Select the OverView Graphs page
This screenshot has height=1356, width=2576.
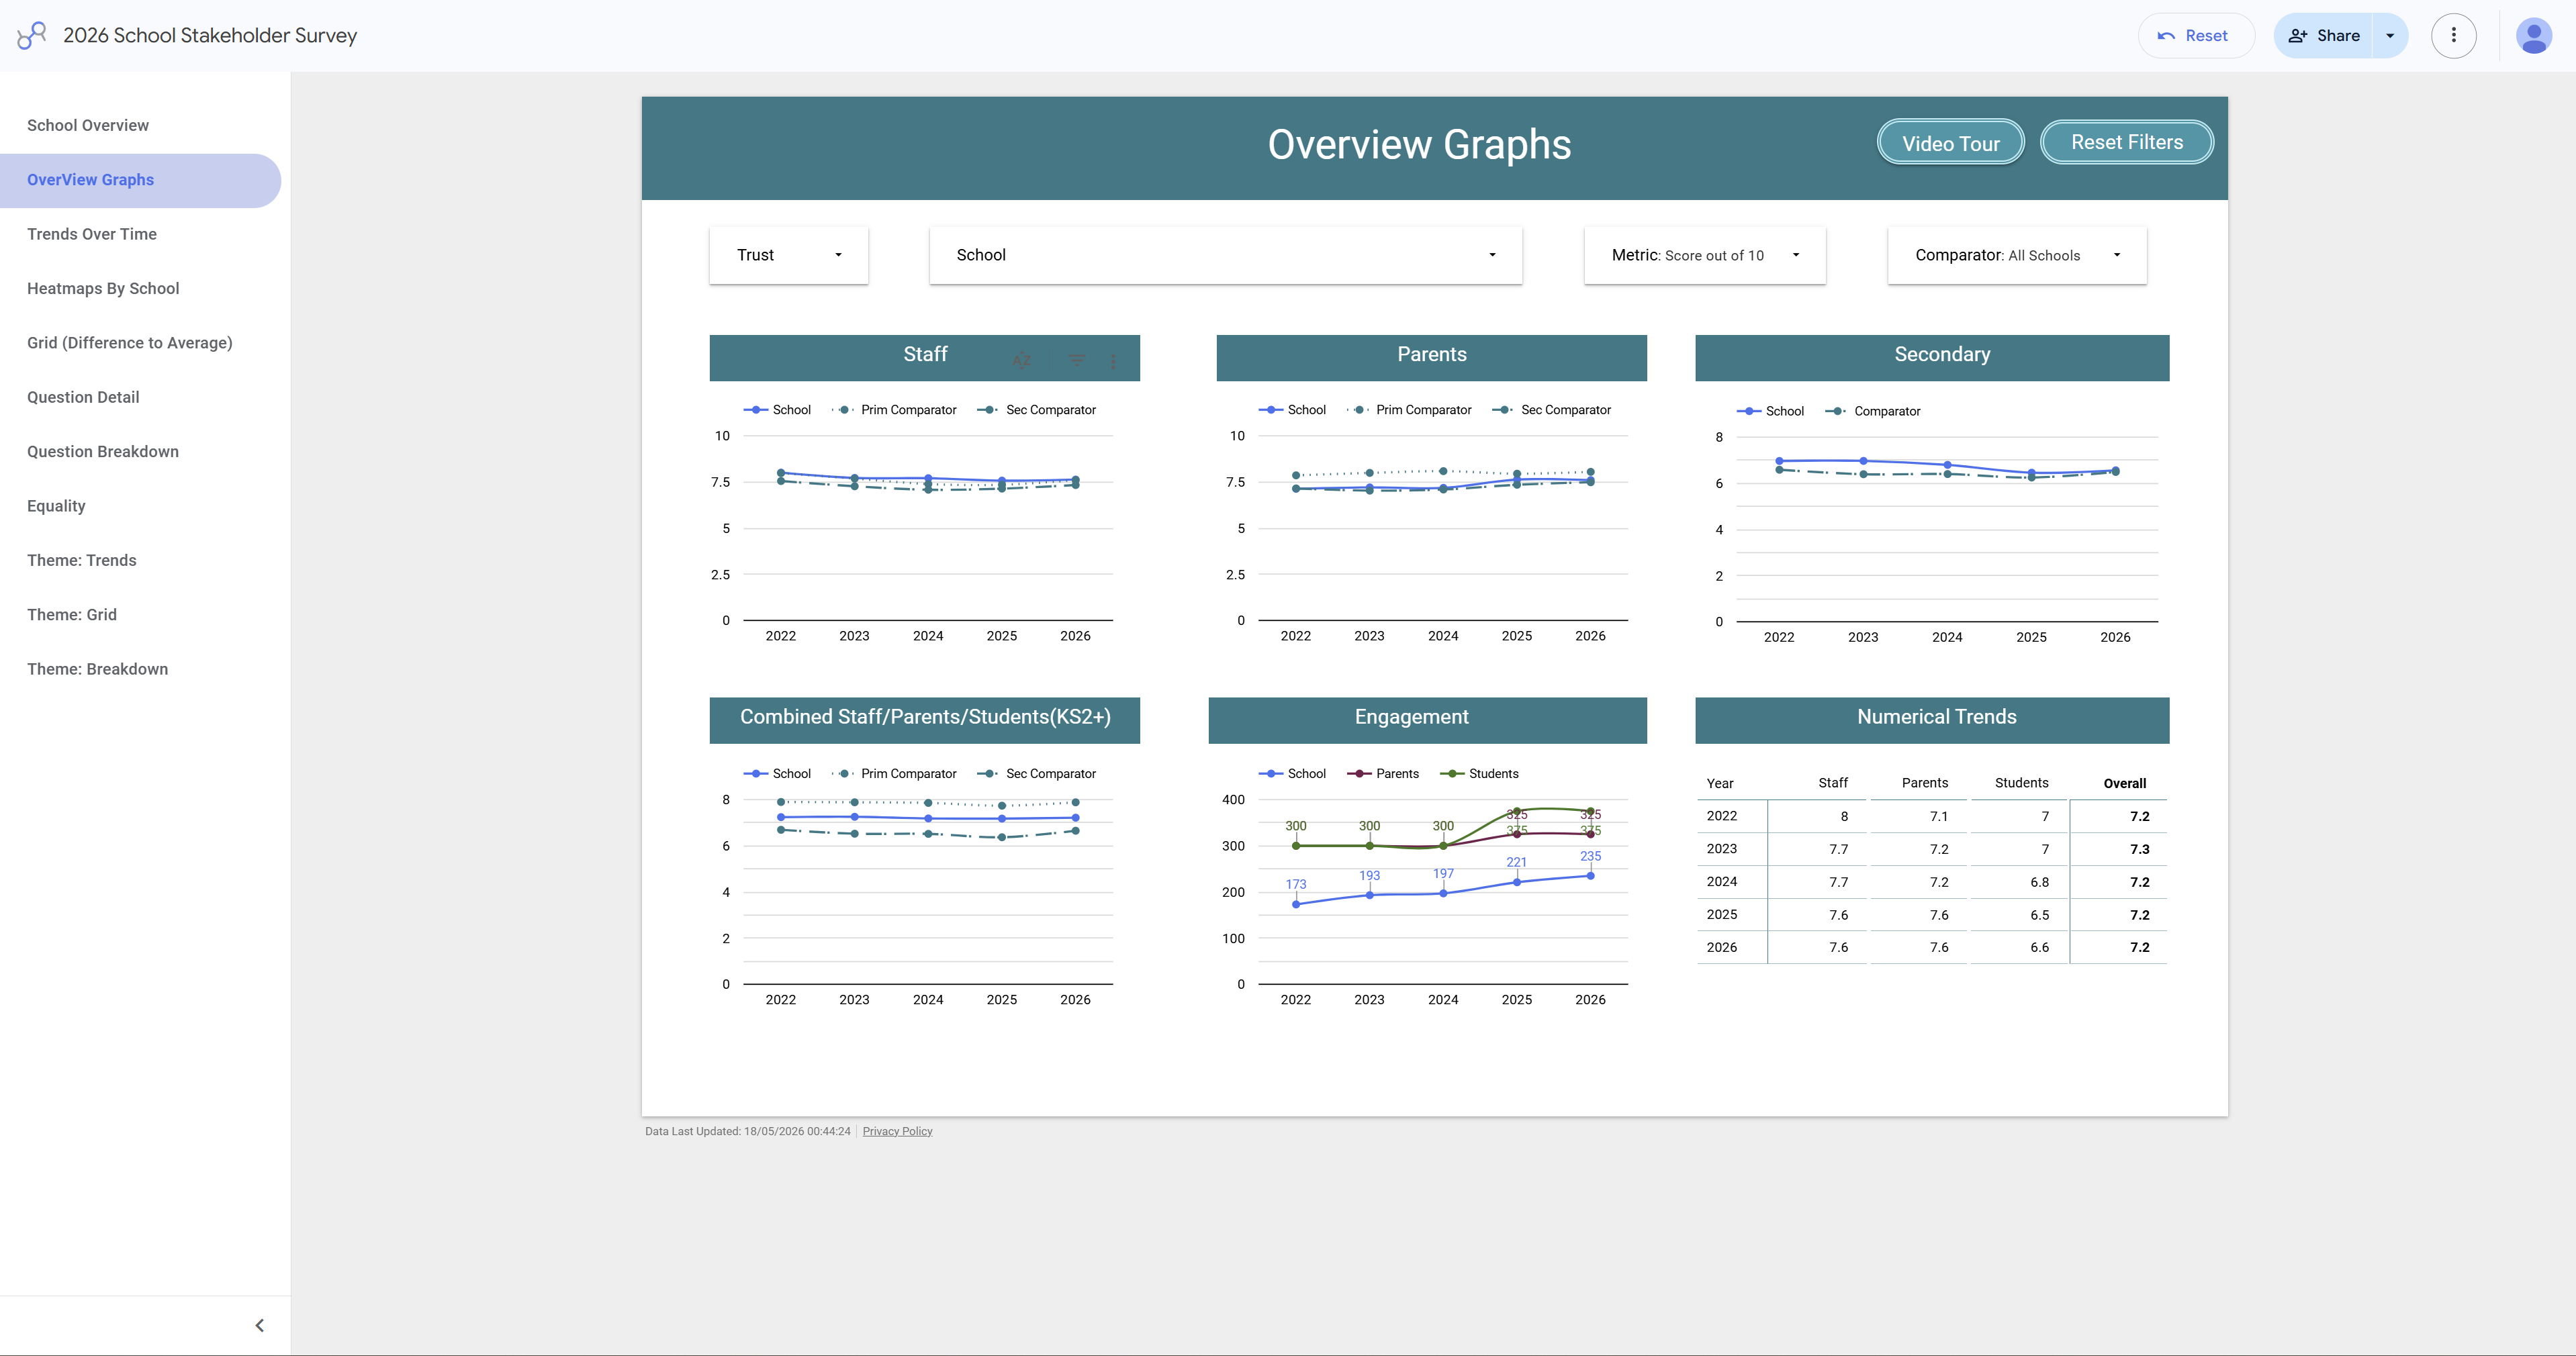tap(140, 180)
